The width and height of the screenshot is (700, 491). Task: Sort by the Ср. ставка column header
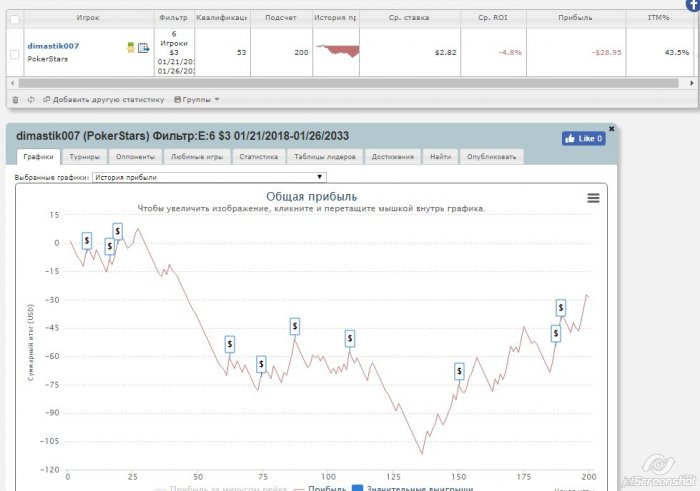pyautogui.click(x=409, y=18)
